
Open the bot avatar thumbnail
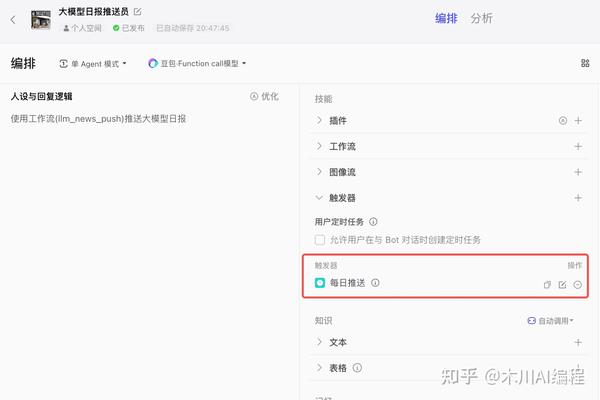tap(41, 20)
